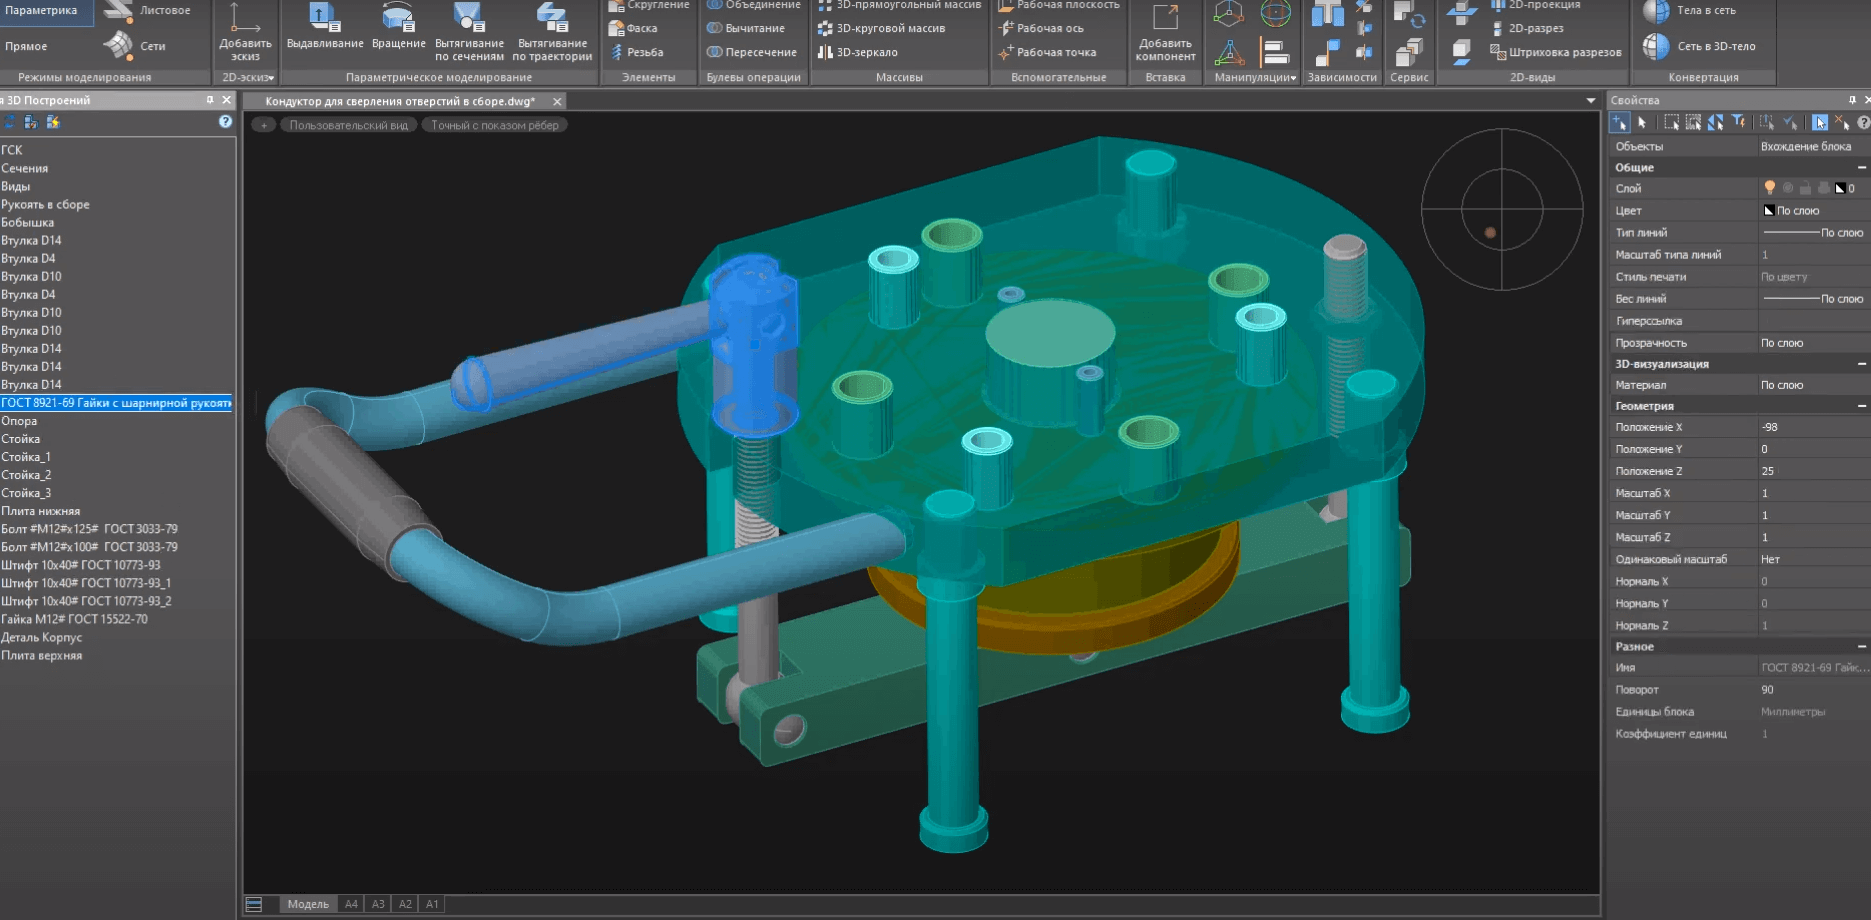Click the Цвет По слою color swatch
Viewport: 1871px width, 920px height.
pyautogui.click(x=1769, y=210)
